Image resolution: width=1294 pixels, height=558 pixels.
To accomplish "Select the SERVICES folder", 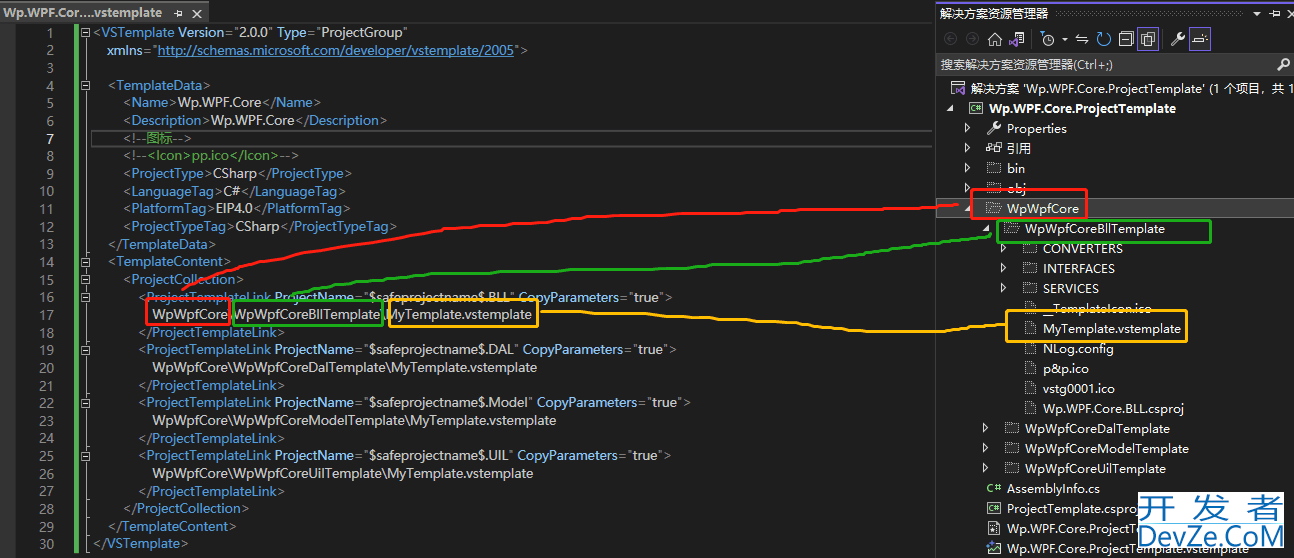I will point(1060,288).
